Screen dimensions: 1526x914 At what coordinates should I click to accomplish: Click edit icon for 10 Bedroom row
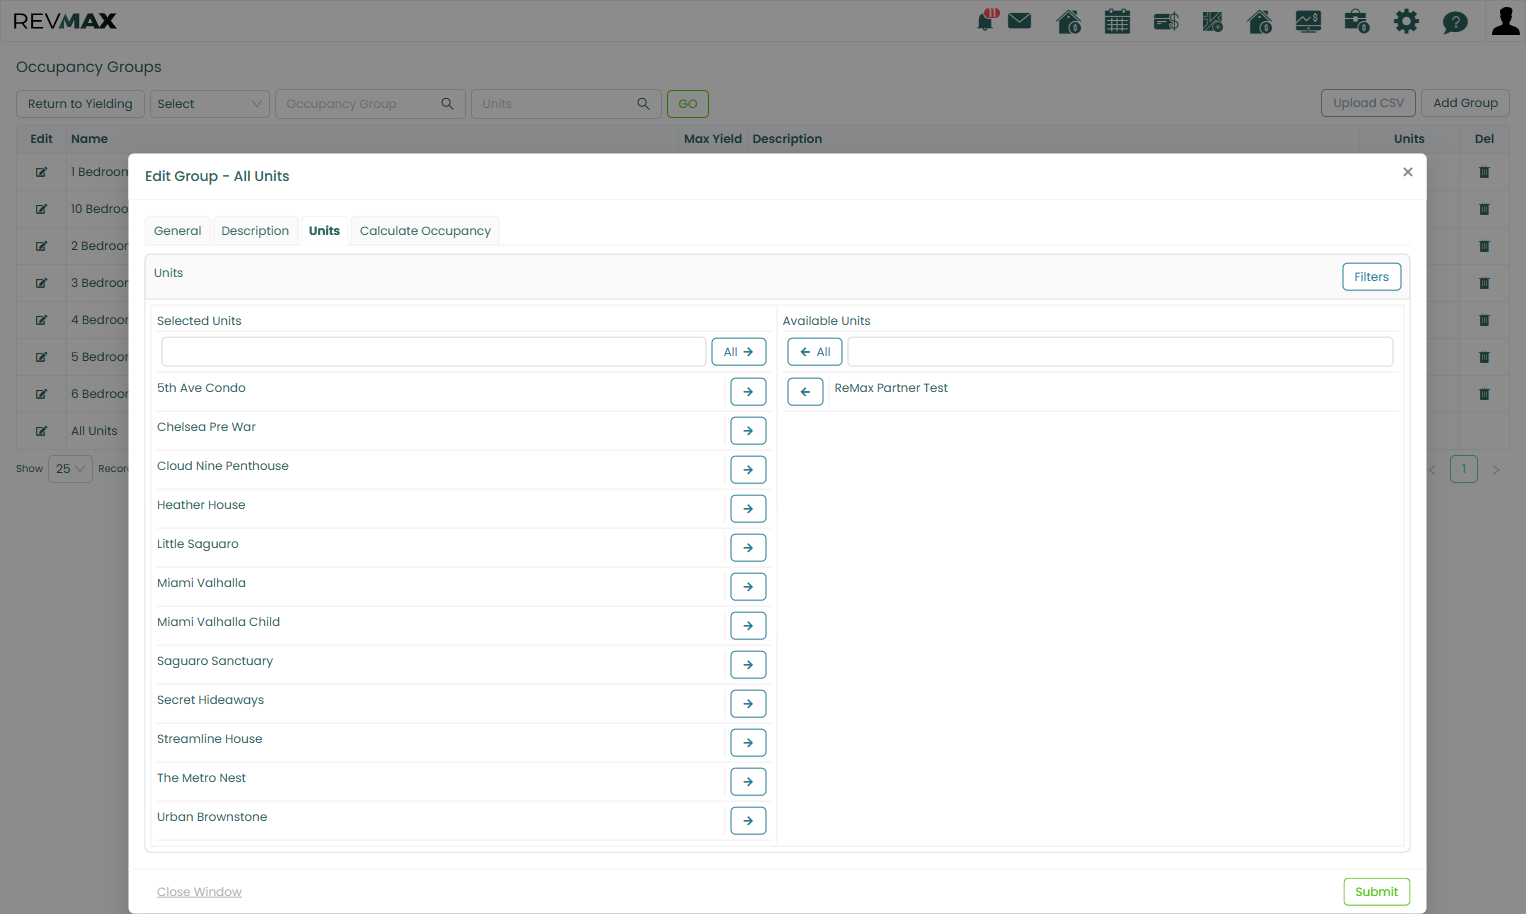(41, 209)
